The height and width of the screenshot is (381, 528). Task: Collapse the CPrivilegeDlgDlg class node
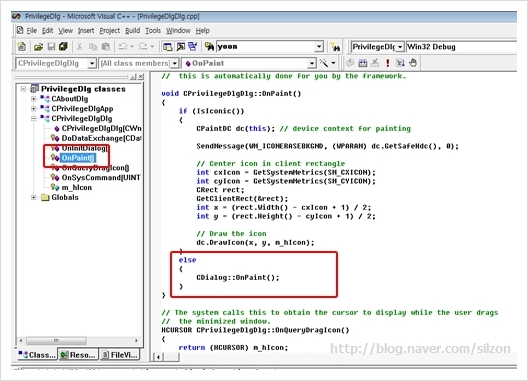tap(33, 118)
